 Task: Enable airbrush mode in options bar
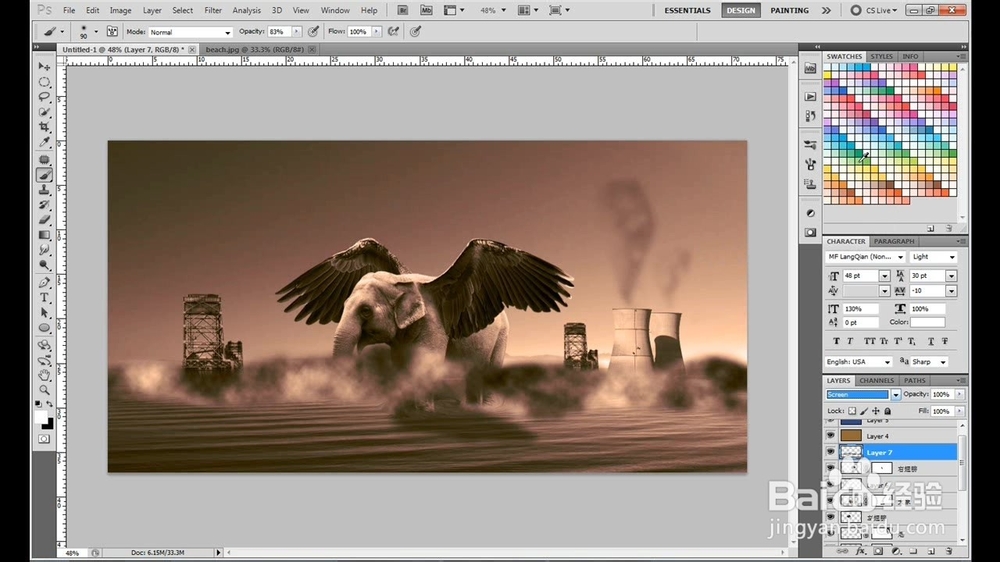(x=393, y=31)
